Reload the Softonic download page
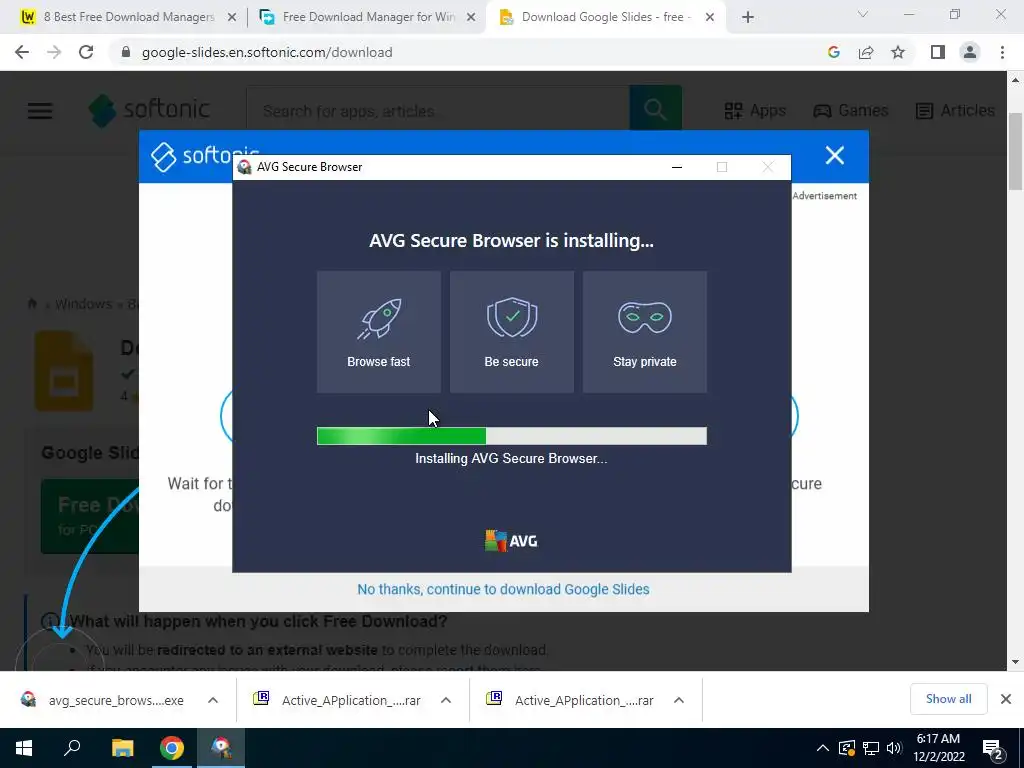This screenshot has width=1024, height=768. pyautogui.click(x=86, y=52)
